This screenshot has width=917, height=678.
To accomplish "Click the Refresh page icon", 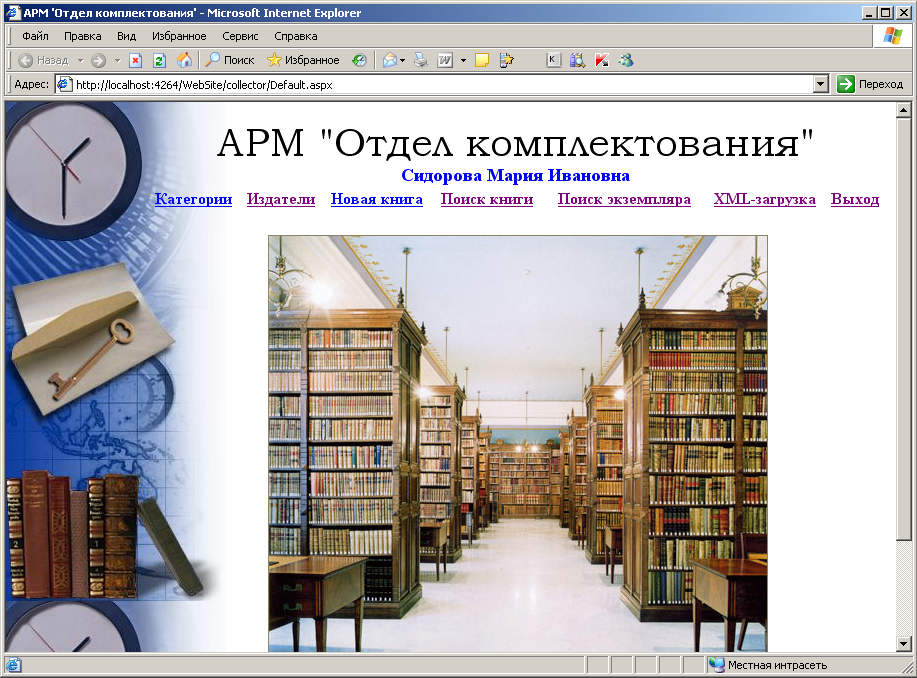I will coord(160,60).
